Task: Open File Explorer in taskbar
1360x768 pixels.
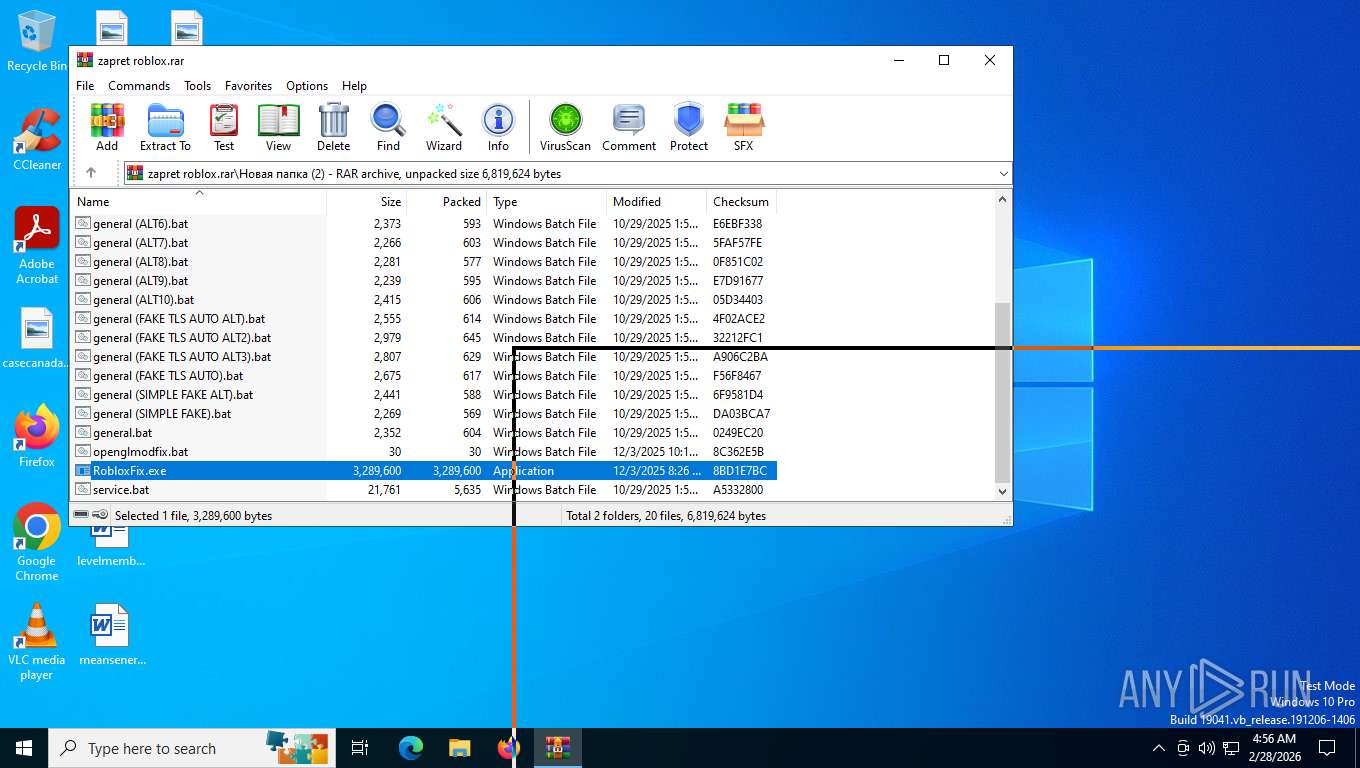Action: click(x=459, y=748)
